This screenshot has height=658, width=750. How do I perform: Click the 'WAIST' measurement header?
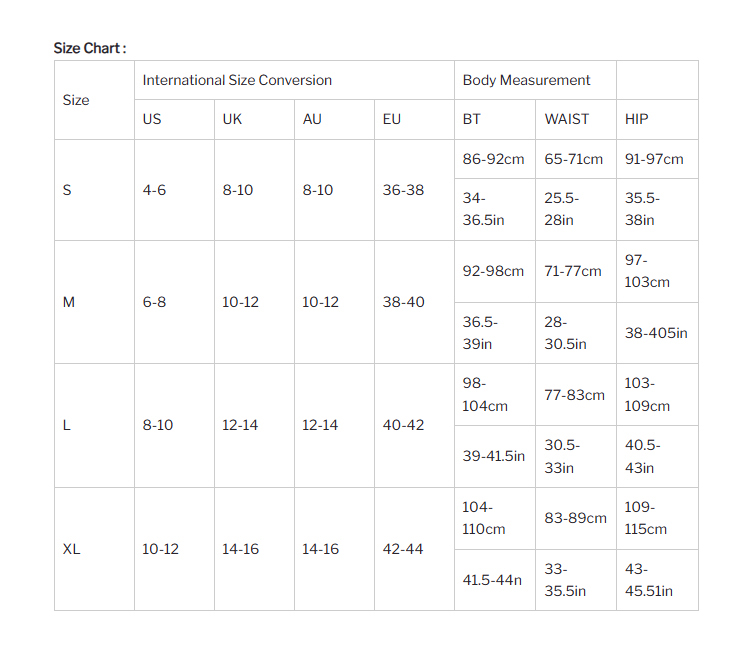tap(567, 119)
